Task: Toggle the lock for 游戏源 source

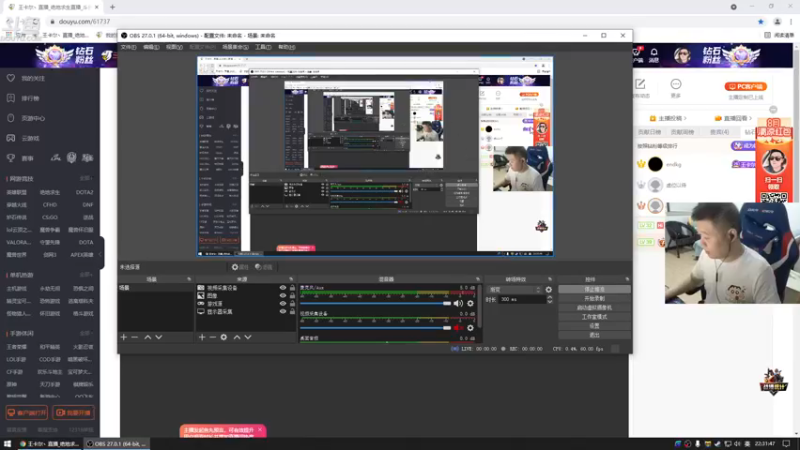Action: click(292, 304)
